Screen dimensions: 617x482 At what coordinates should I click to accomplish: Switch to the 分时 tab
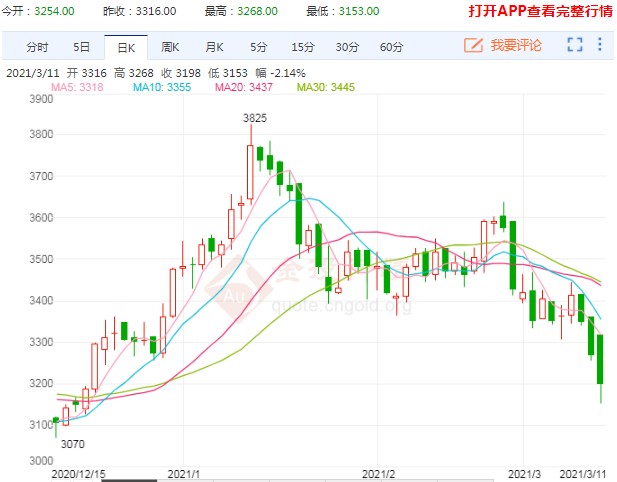coord(37,47)
